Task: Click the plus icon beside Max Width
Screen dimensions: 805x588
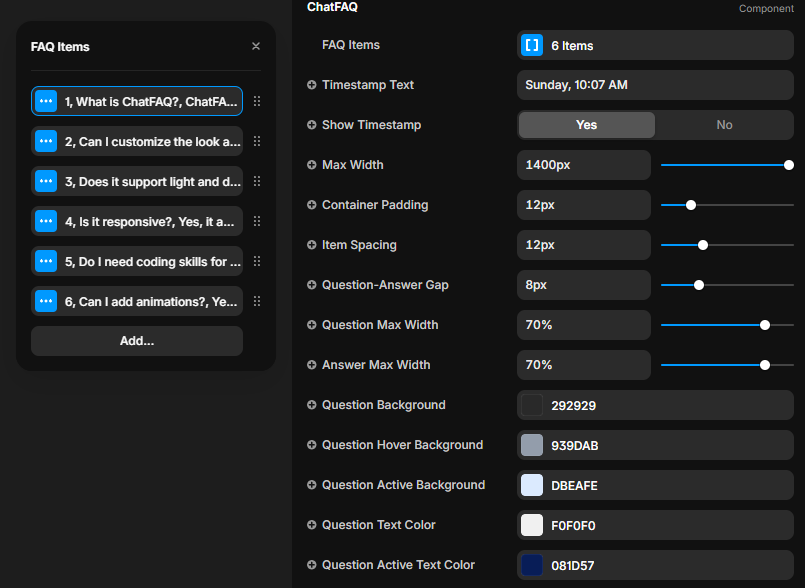Action: click(312, 165)
